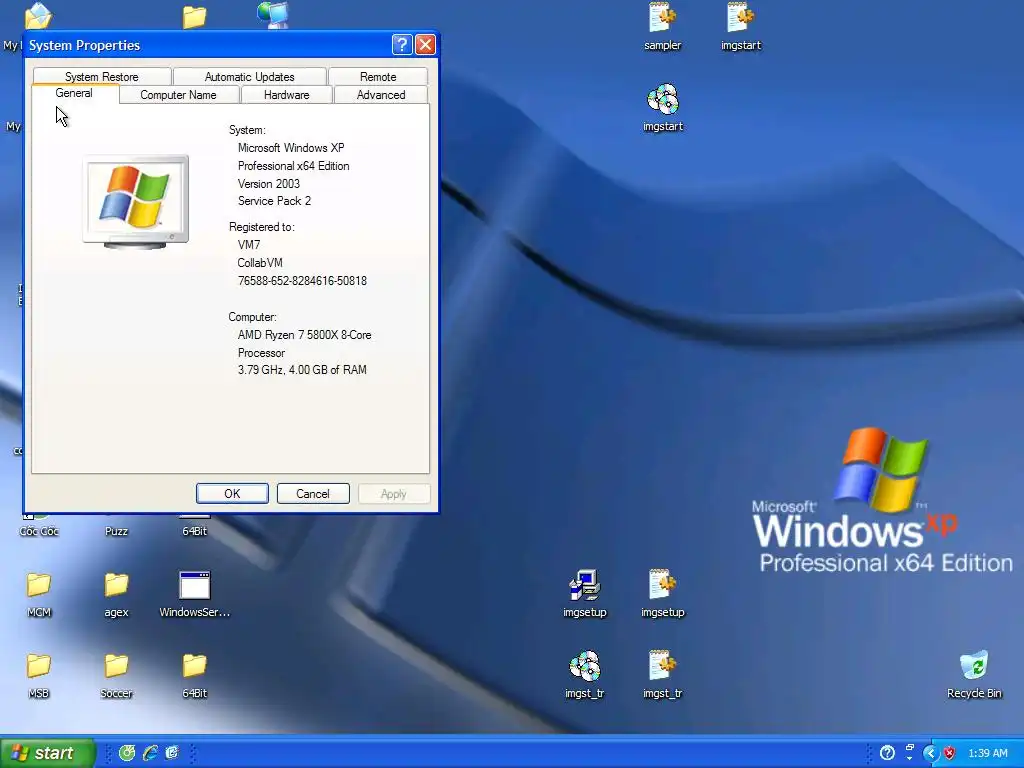The width and height of the screenshot is (1024, 768).
Task: Click the Cốc Cốc shortcut label
Action: point(39,531)
